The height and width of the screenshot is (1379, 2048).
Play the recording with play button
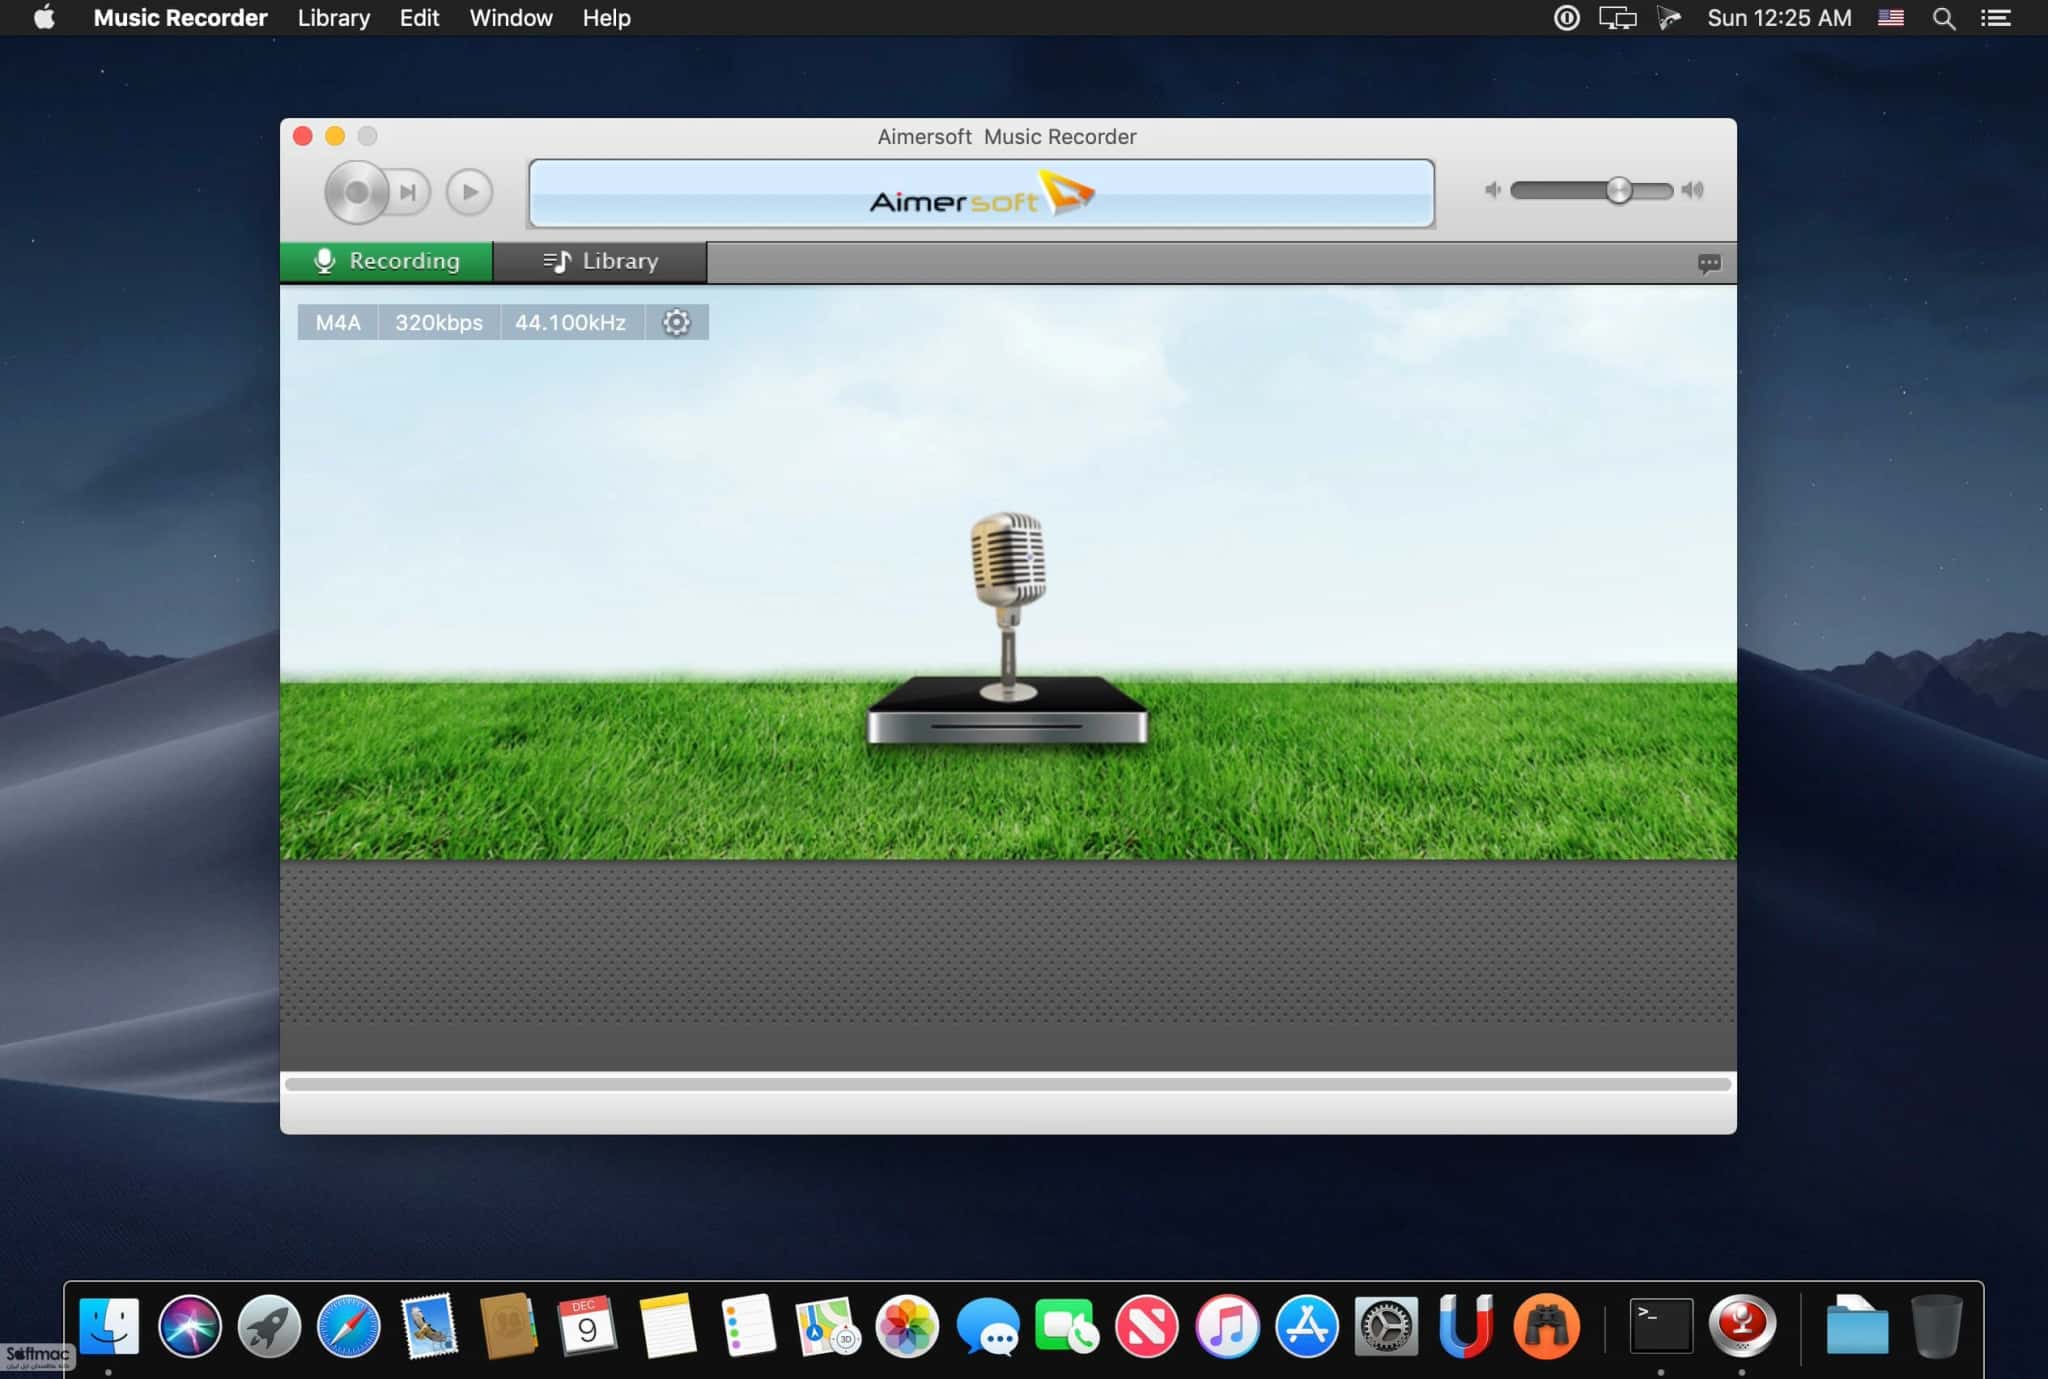point(469,192)
